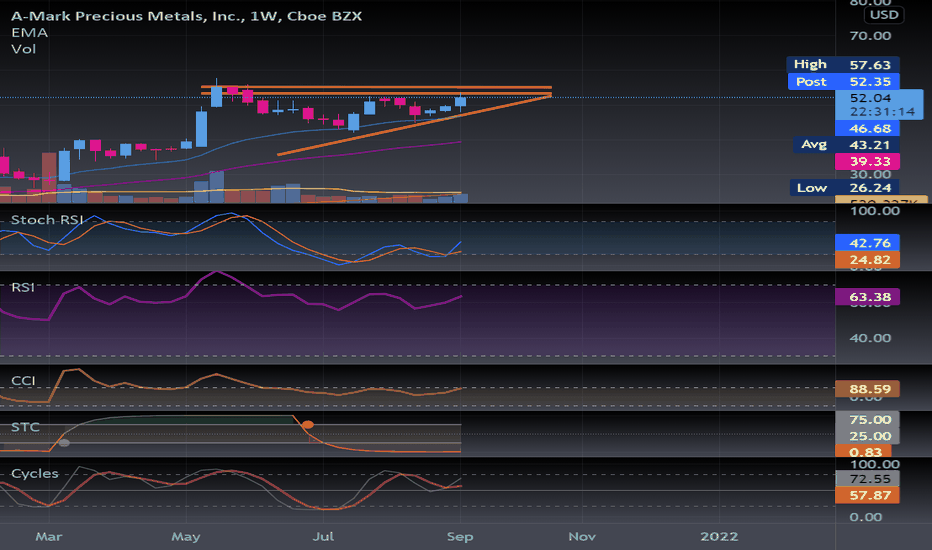Click the Mar date on time axis
The width and height of the screenshot is (932, 550).
point(49,537)
